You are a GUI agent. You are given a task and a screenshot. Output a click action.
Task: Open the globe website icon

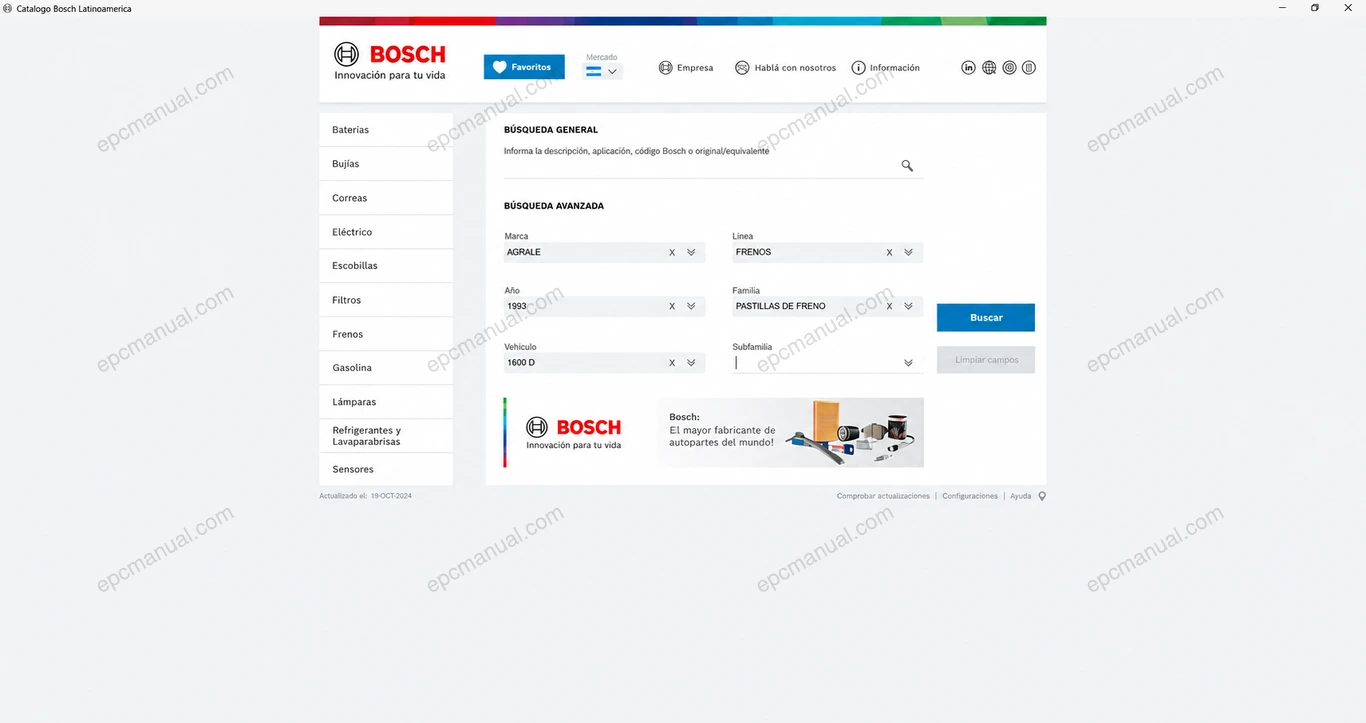point(989,68)
